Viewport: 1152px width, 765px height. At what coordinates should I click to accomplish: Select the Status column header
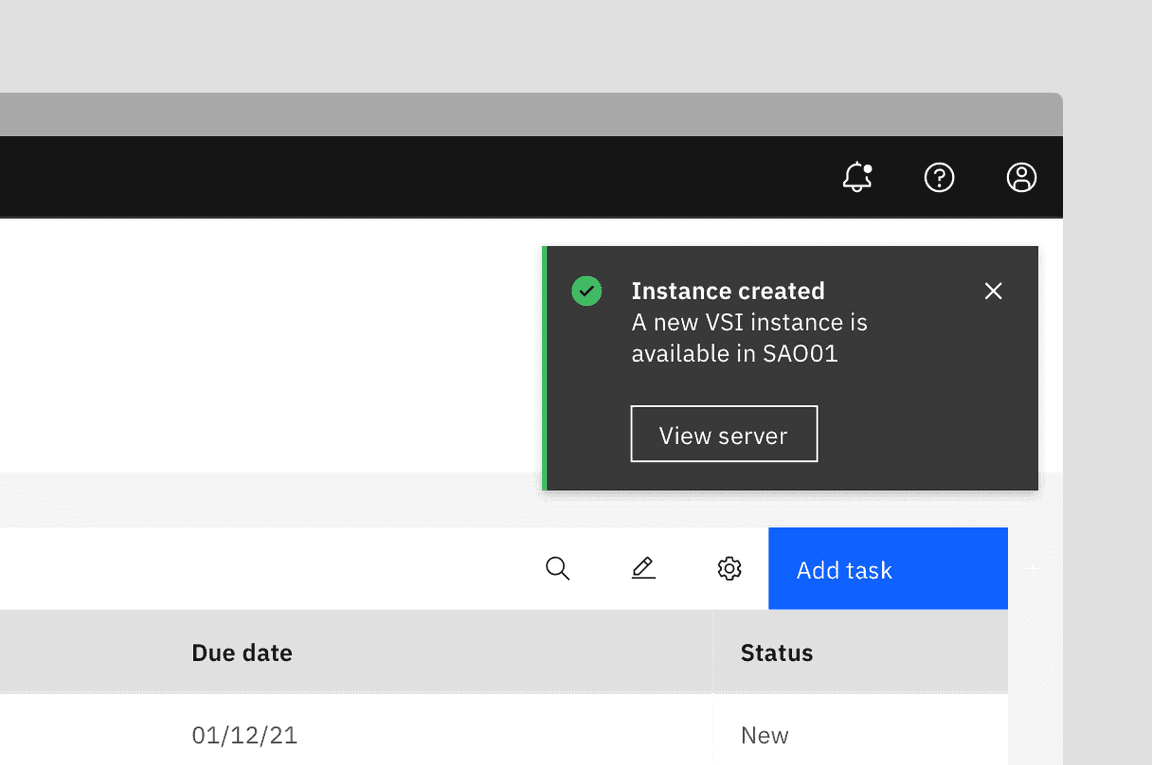[776, 652]
